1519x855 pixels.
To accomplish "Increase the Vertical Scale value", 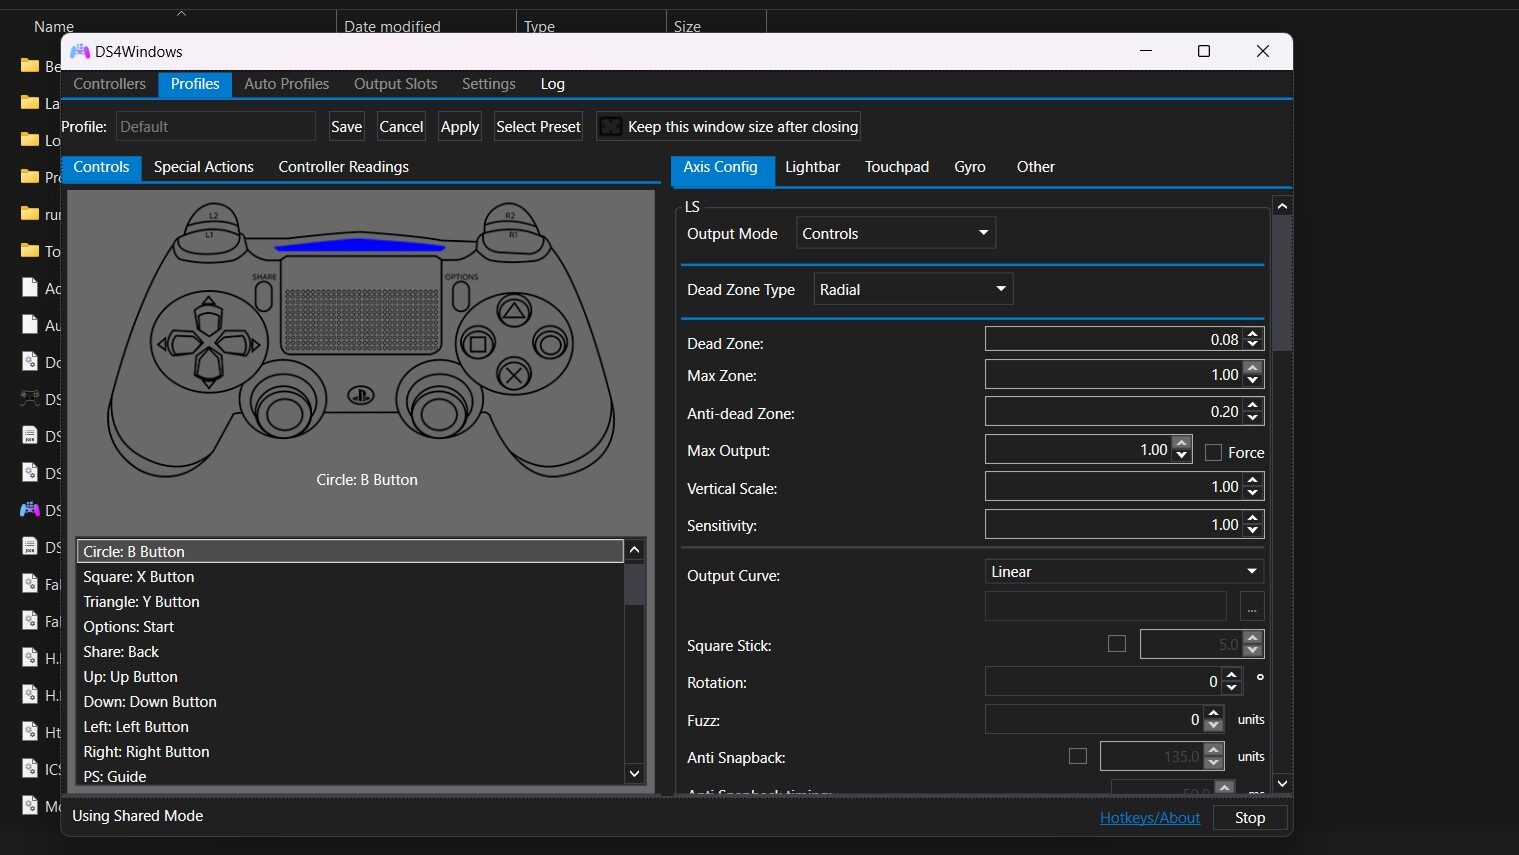I will pyautogui.click(x=1253, y=481).
